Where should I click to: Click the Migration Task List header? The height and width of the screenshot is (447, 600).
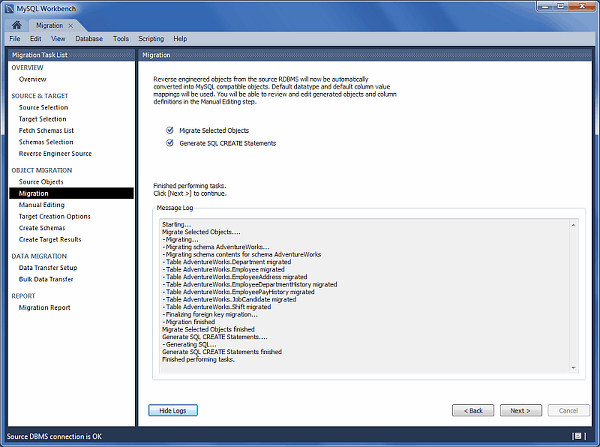pyautogui.click(x=72, y=55)
